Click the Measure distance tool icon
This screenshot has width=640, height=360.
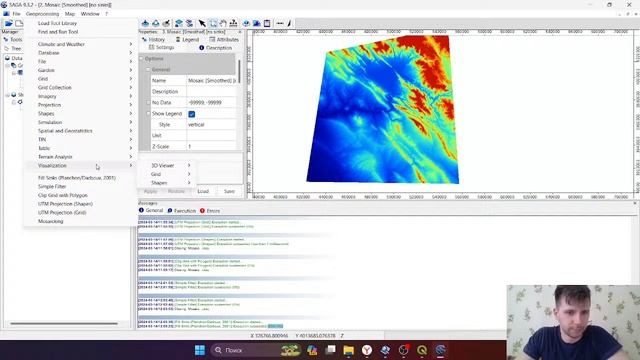[233, 23]
